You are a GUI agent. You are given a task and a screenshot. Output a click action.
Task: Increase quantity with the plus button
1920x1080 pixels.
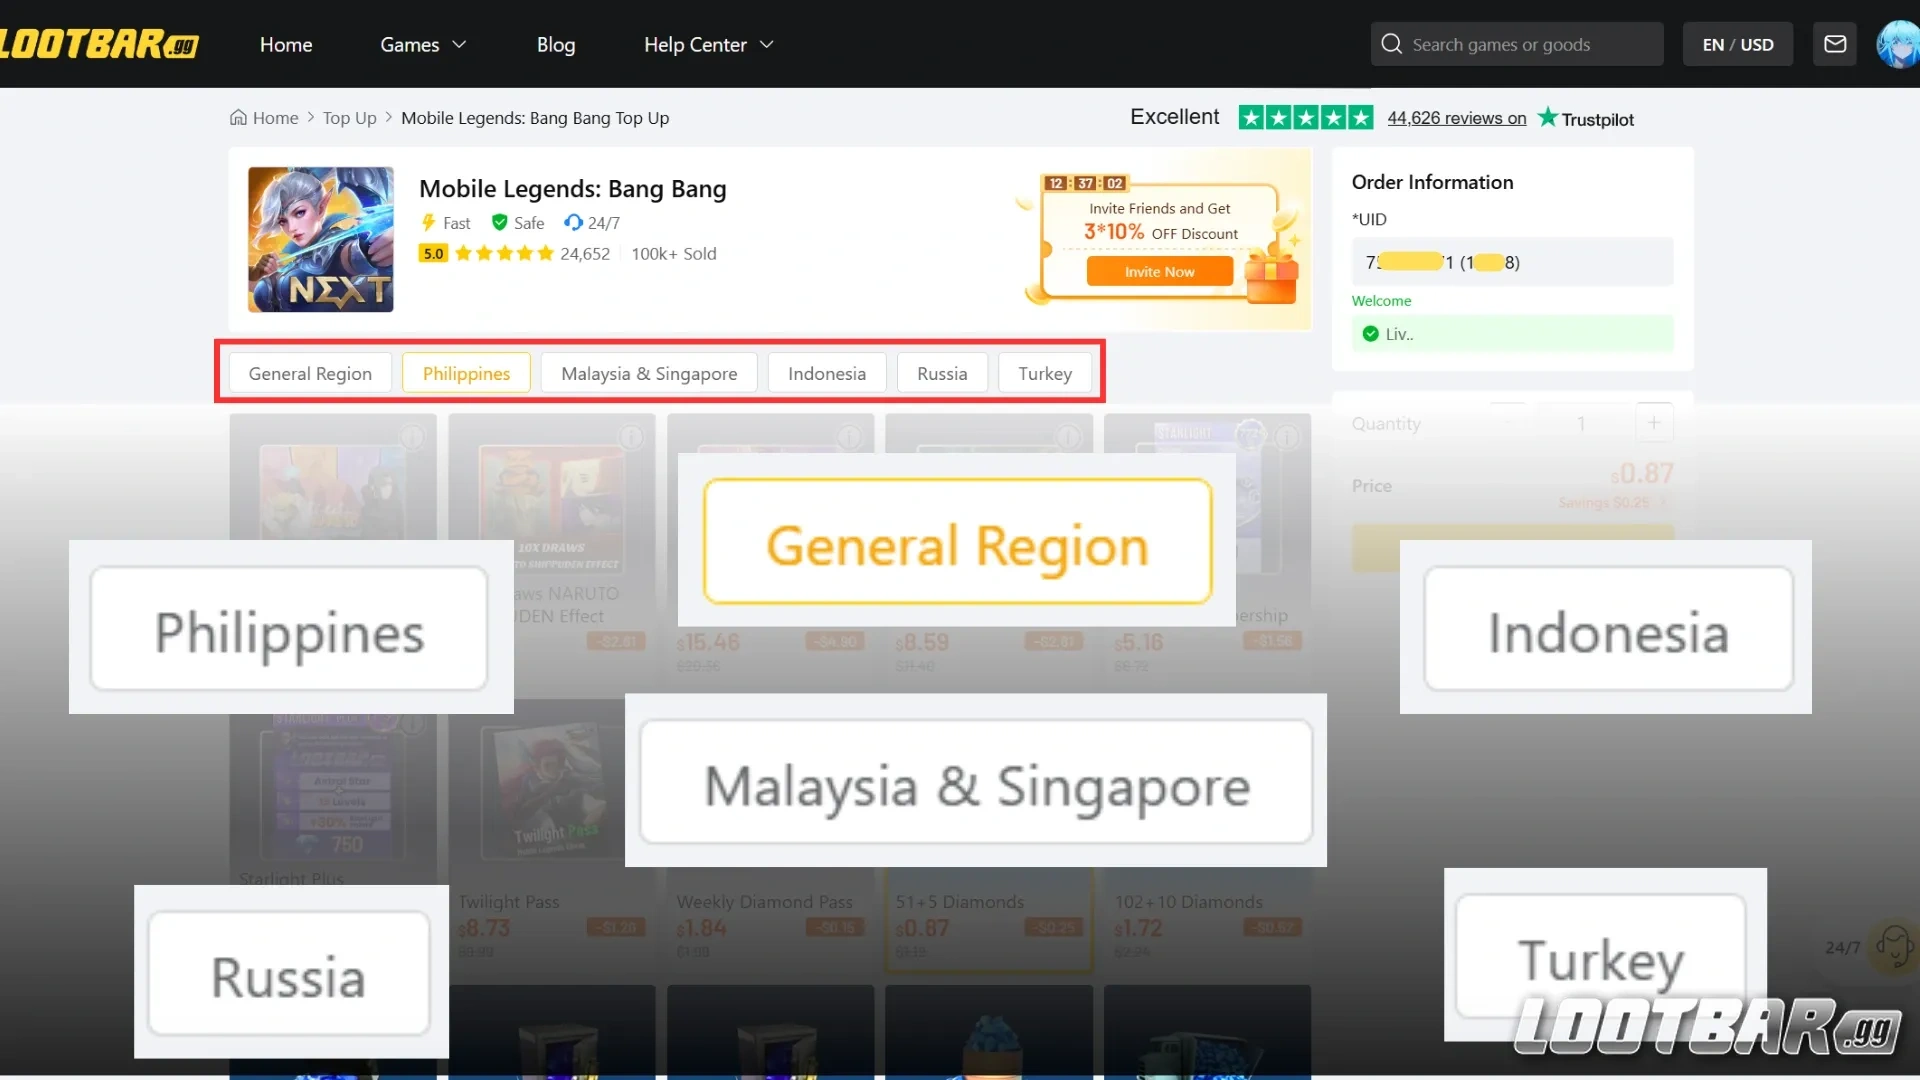pyautogui.click(x=1654, y=423)
